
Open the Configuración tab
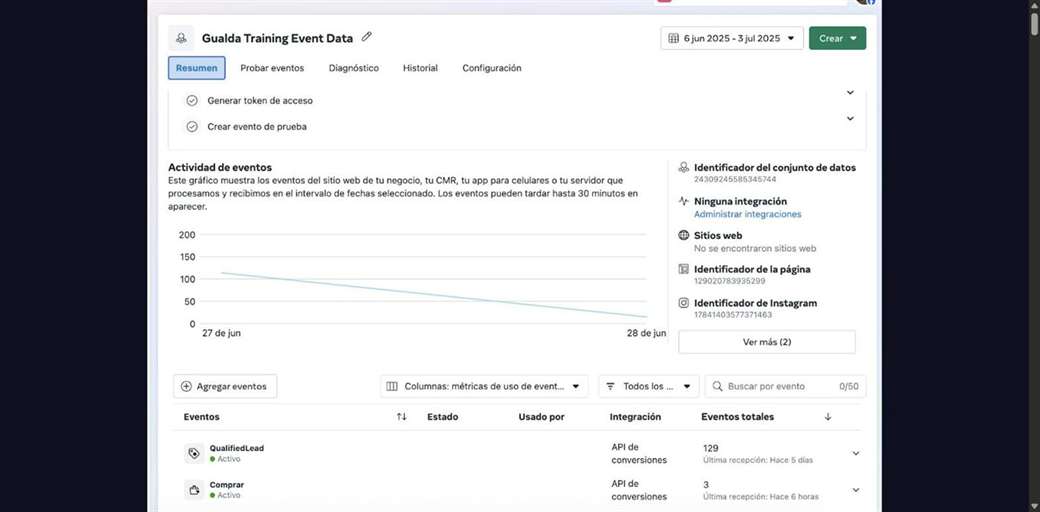pos(491,68)
